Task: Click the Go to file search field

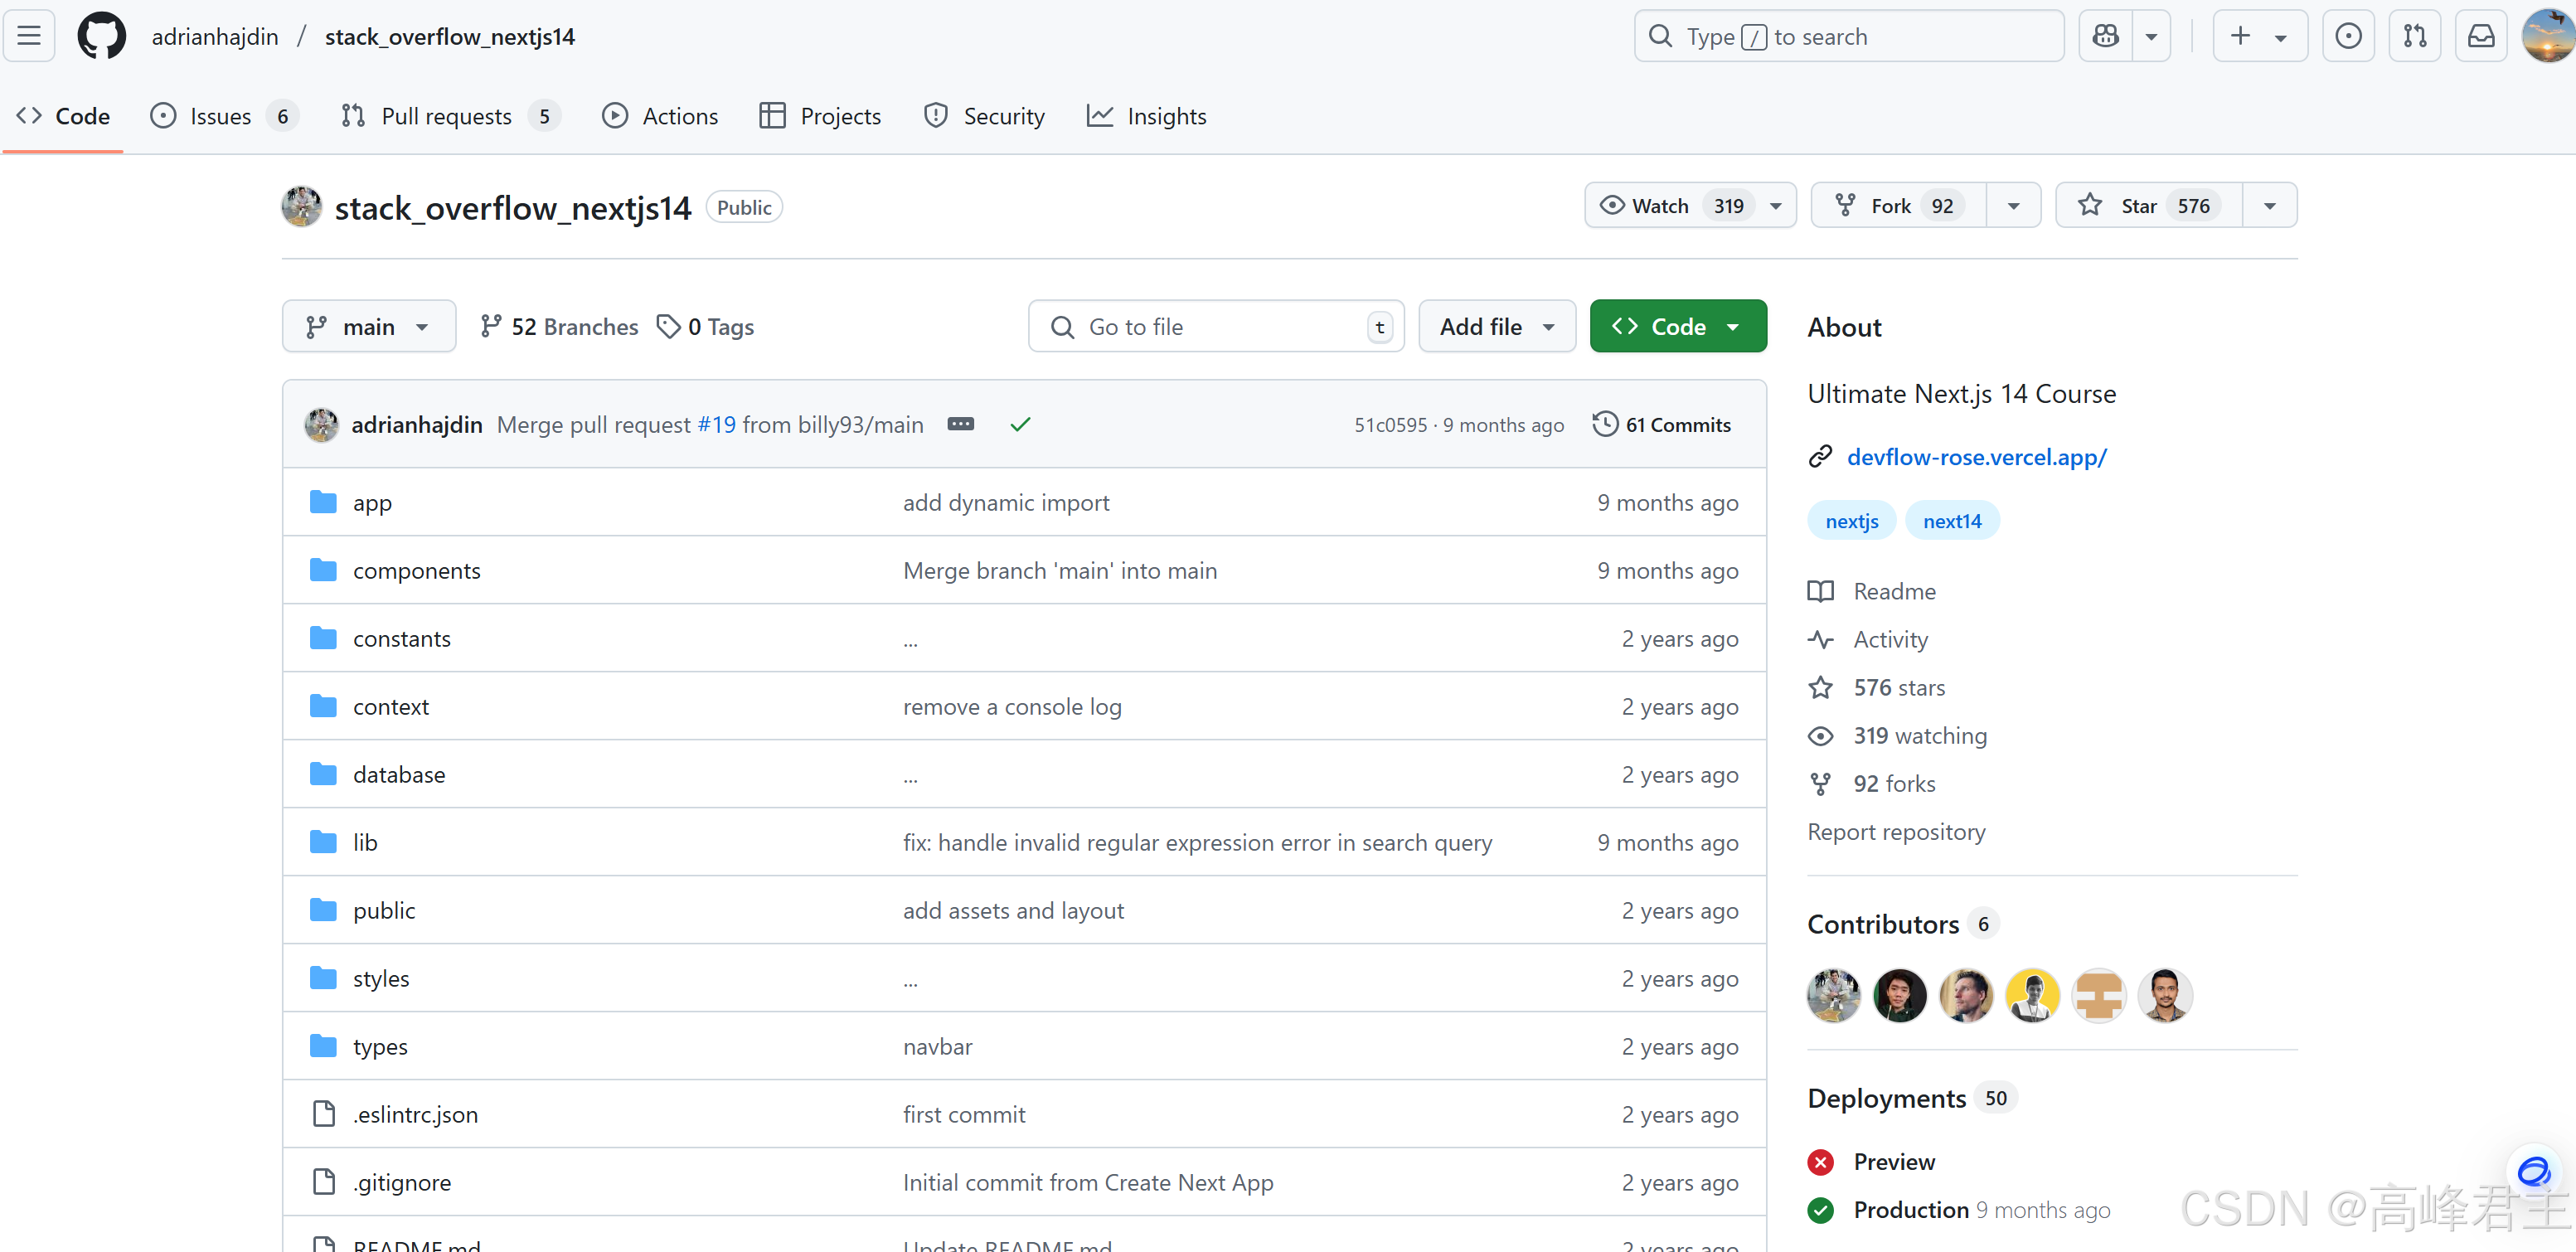Action: pyautogui.click(x=1215, y=326)
